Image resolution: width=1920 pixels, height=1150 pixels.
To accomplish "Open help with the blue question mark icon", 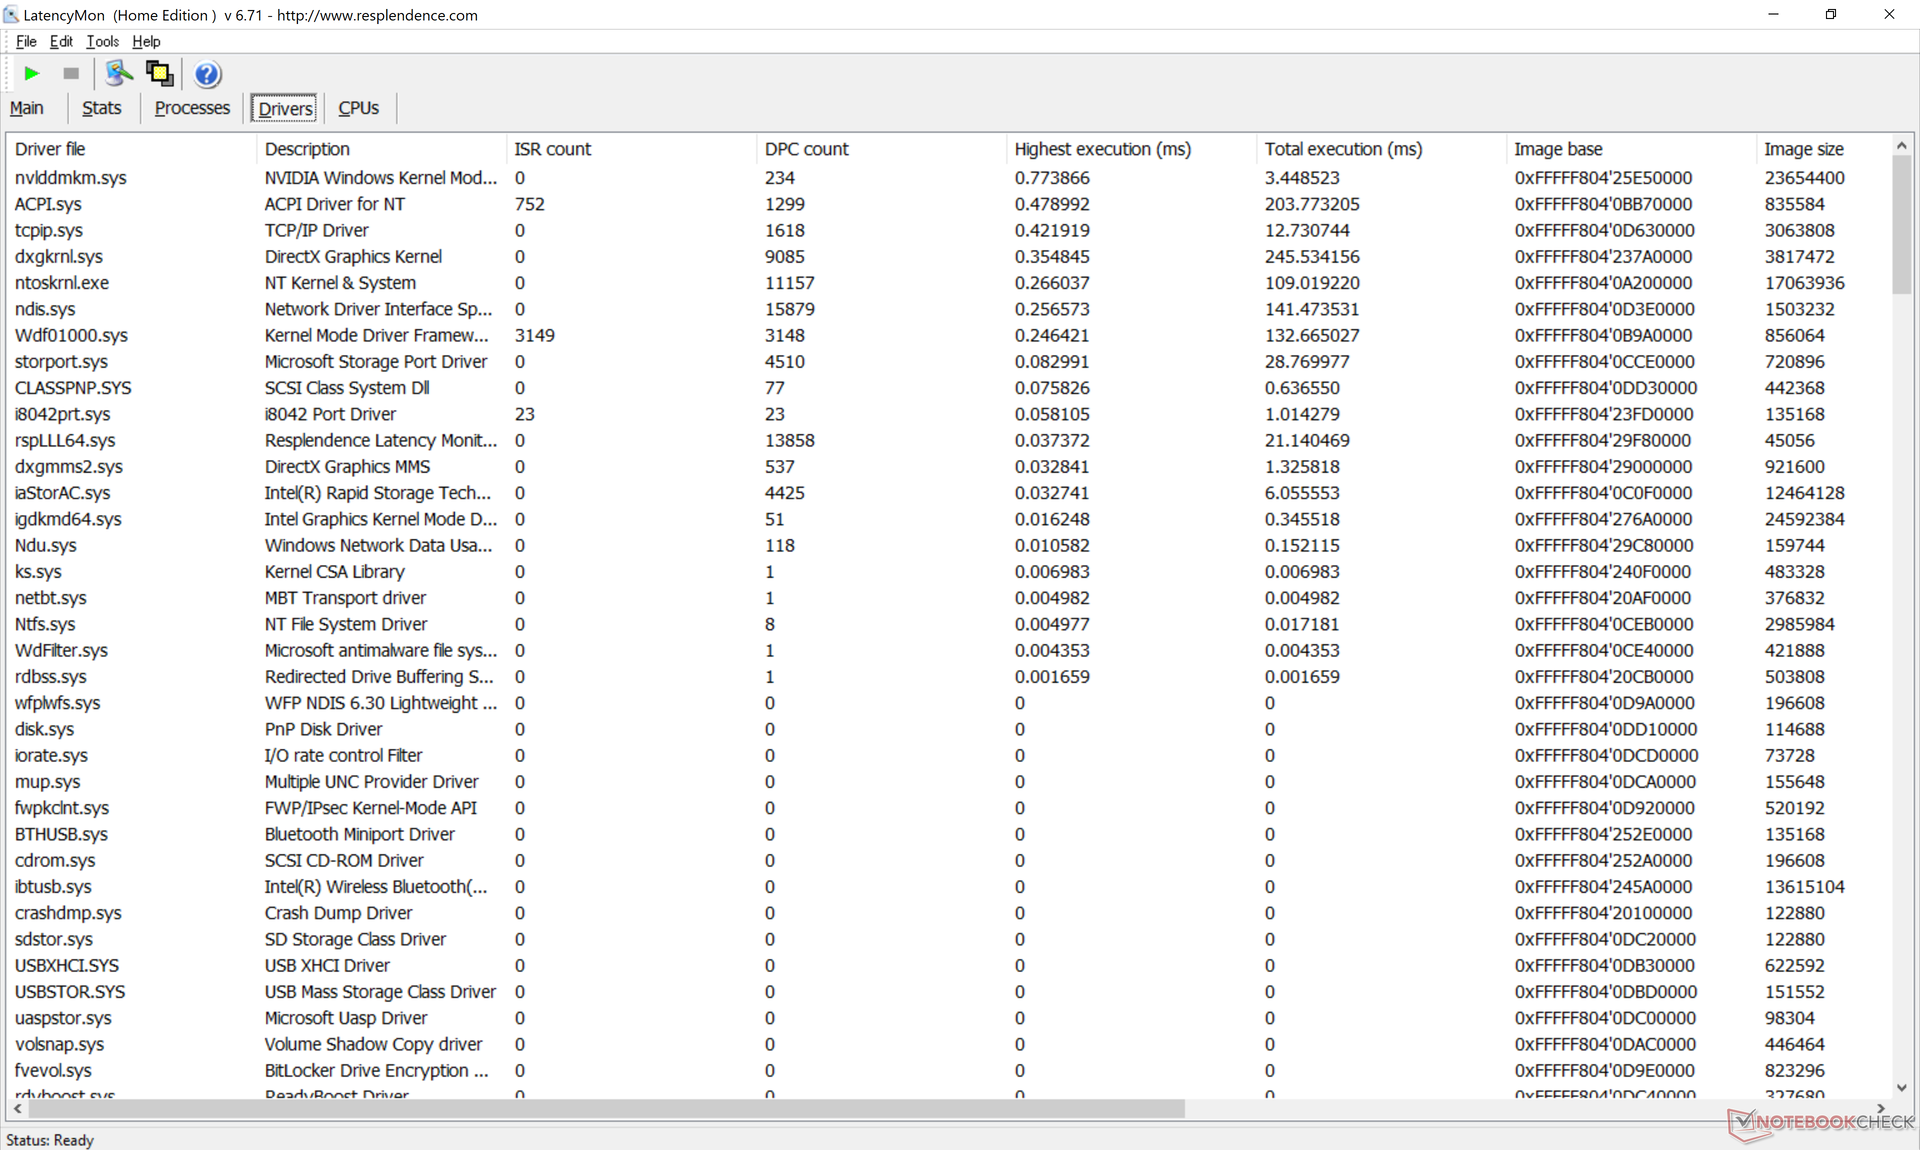I will point(207,74).
